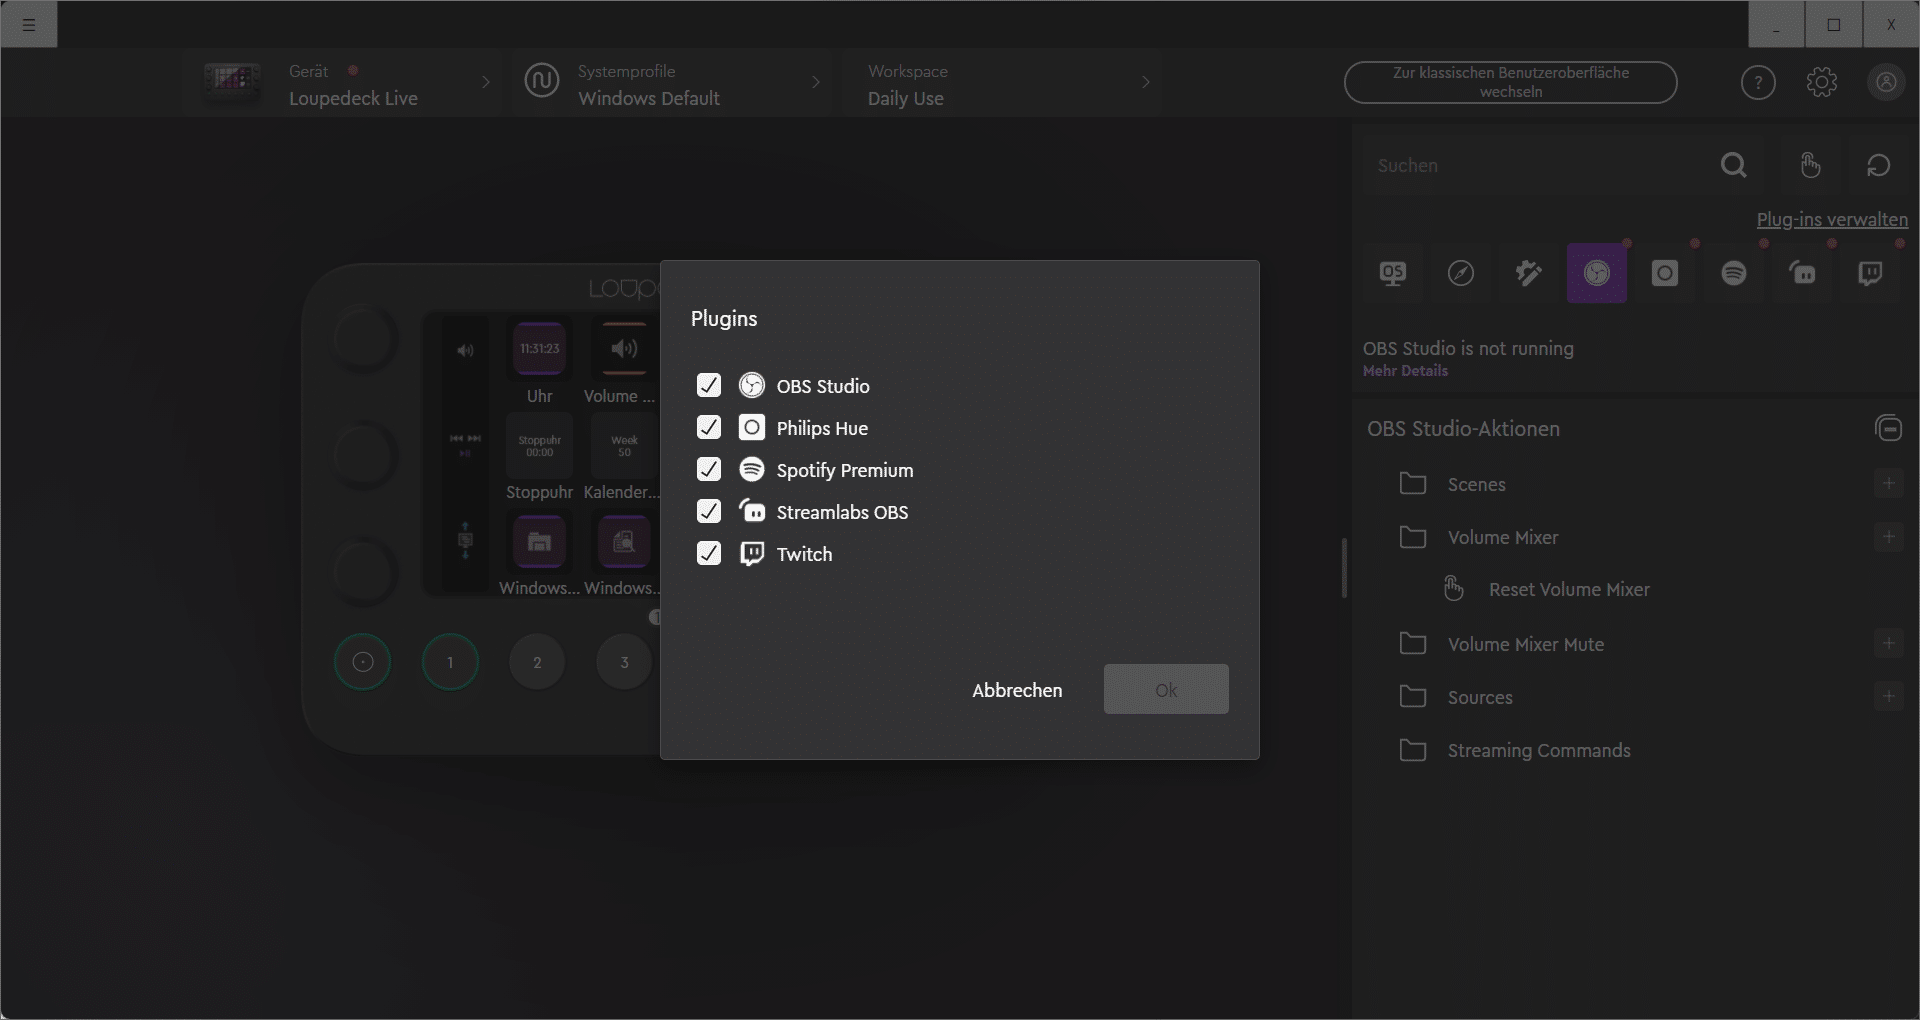Open settings gear icon
The width and height of the screenshot is (1920, 1020).
(x=1821, y=82)
